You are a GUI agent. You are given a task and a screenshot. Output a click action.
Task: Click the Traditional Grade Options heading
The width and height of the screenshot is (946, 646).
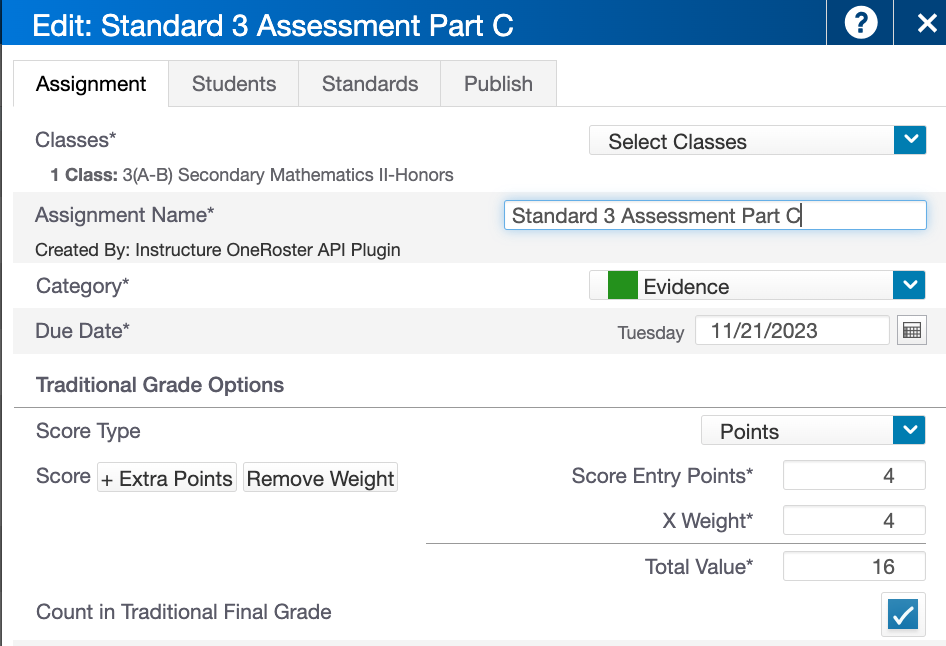point(160,385)
